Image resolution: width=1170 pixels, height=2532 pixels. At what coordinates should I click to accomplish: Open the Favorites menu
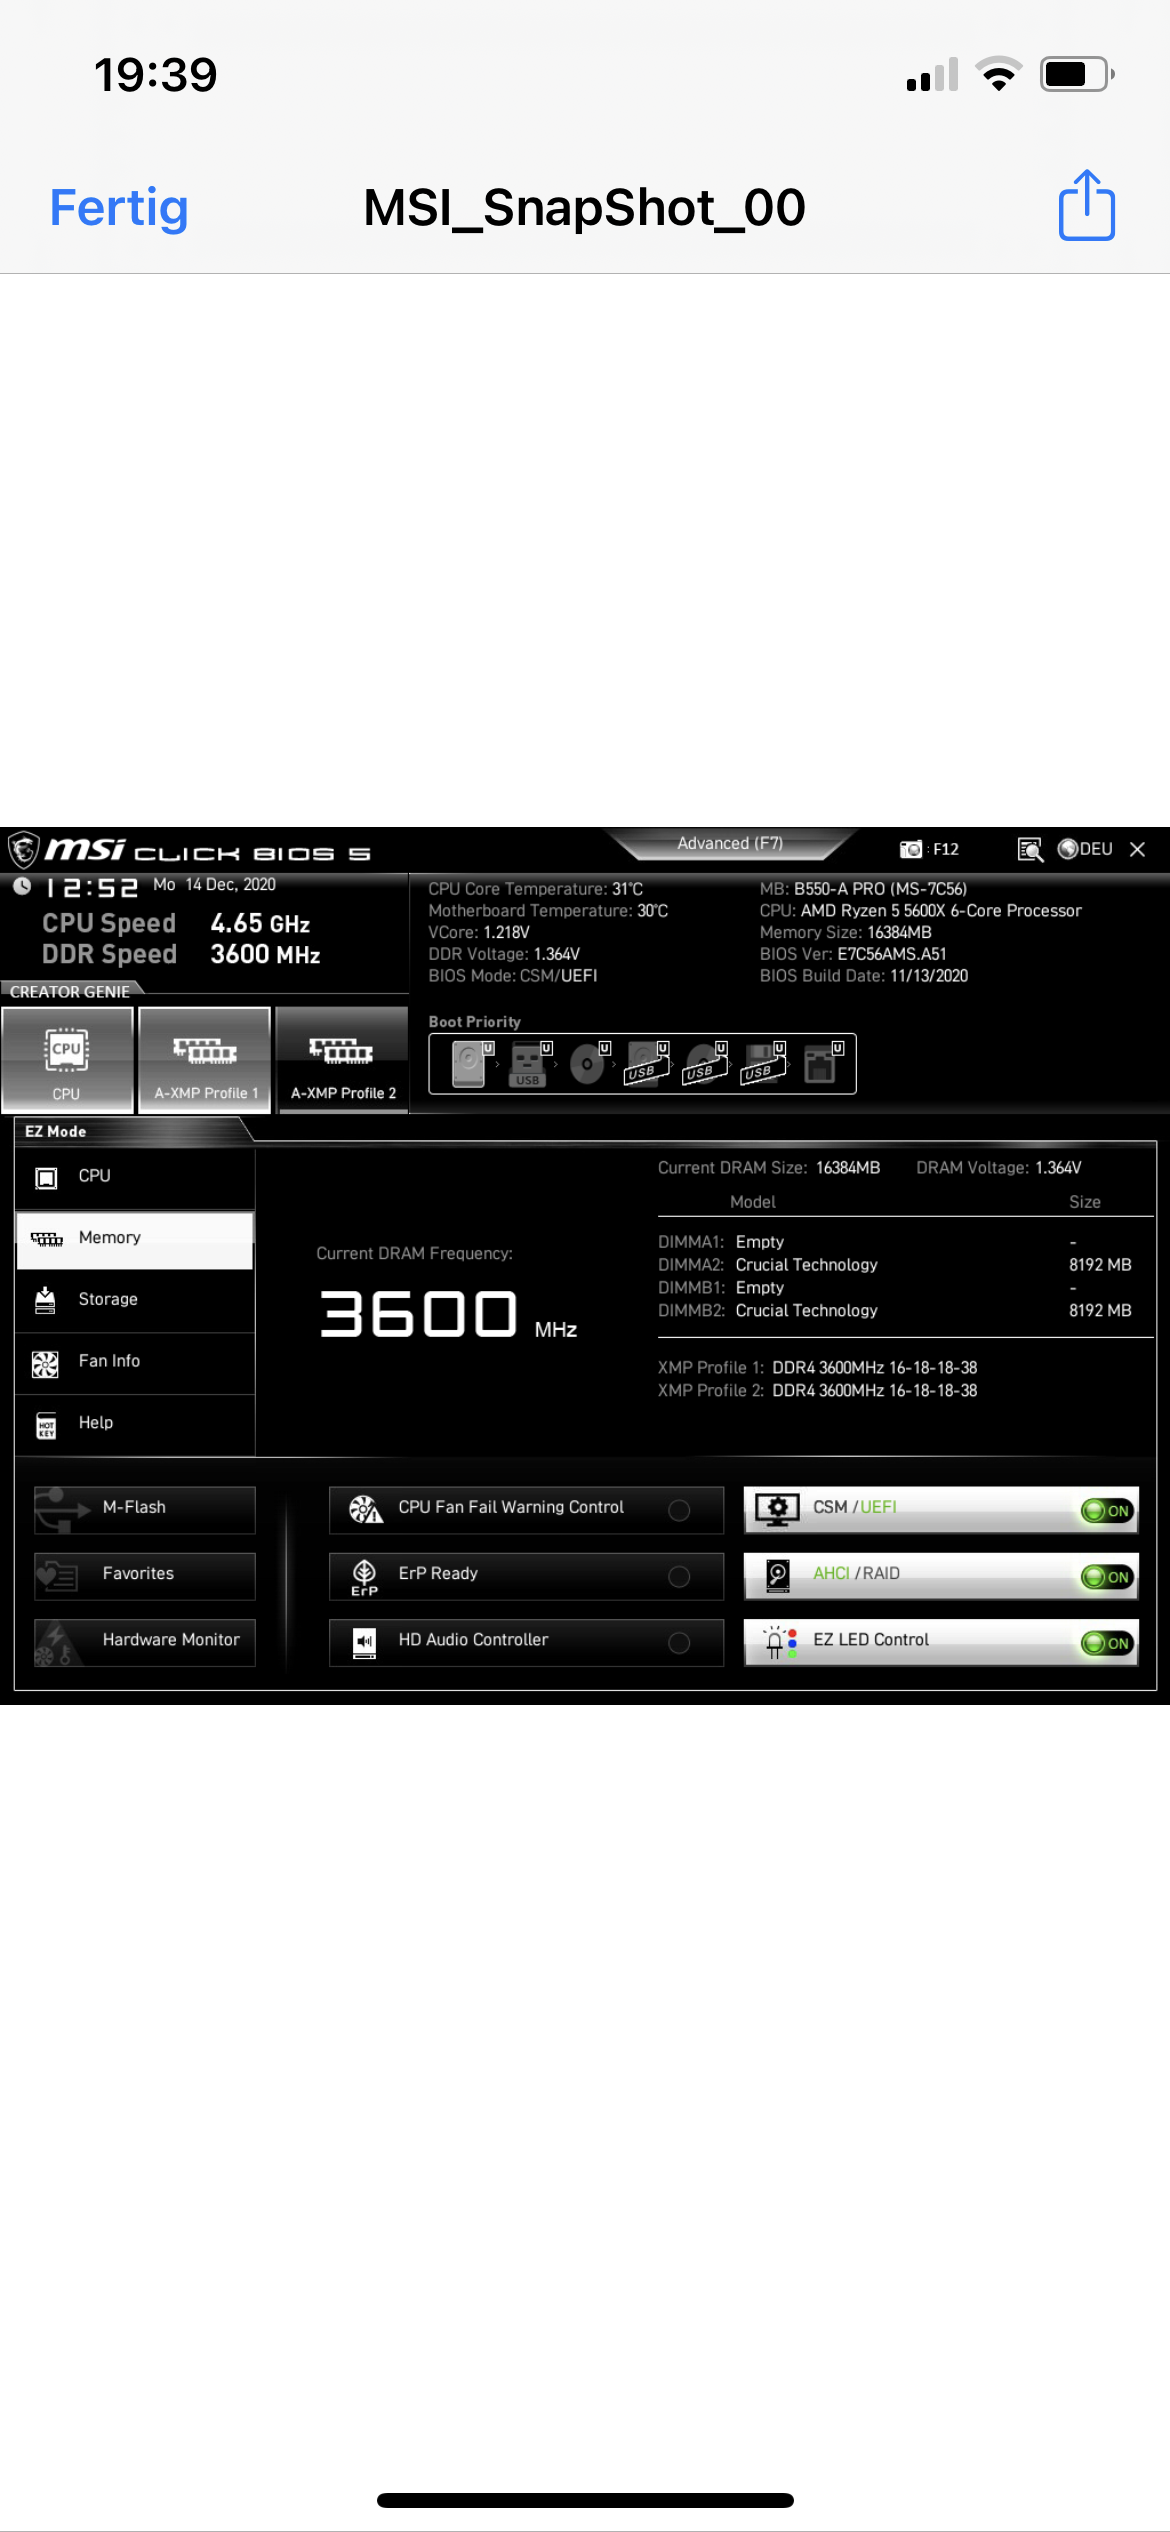(145, 1575)
